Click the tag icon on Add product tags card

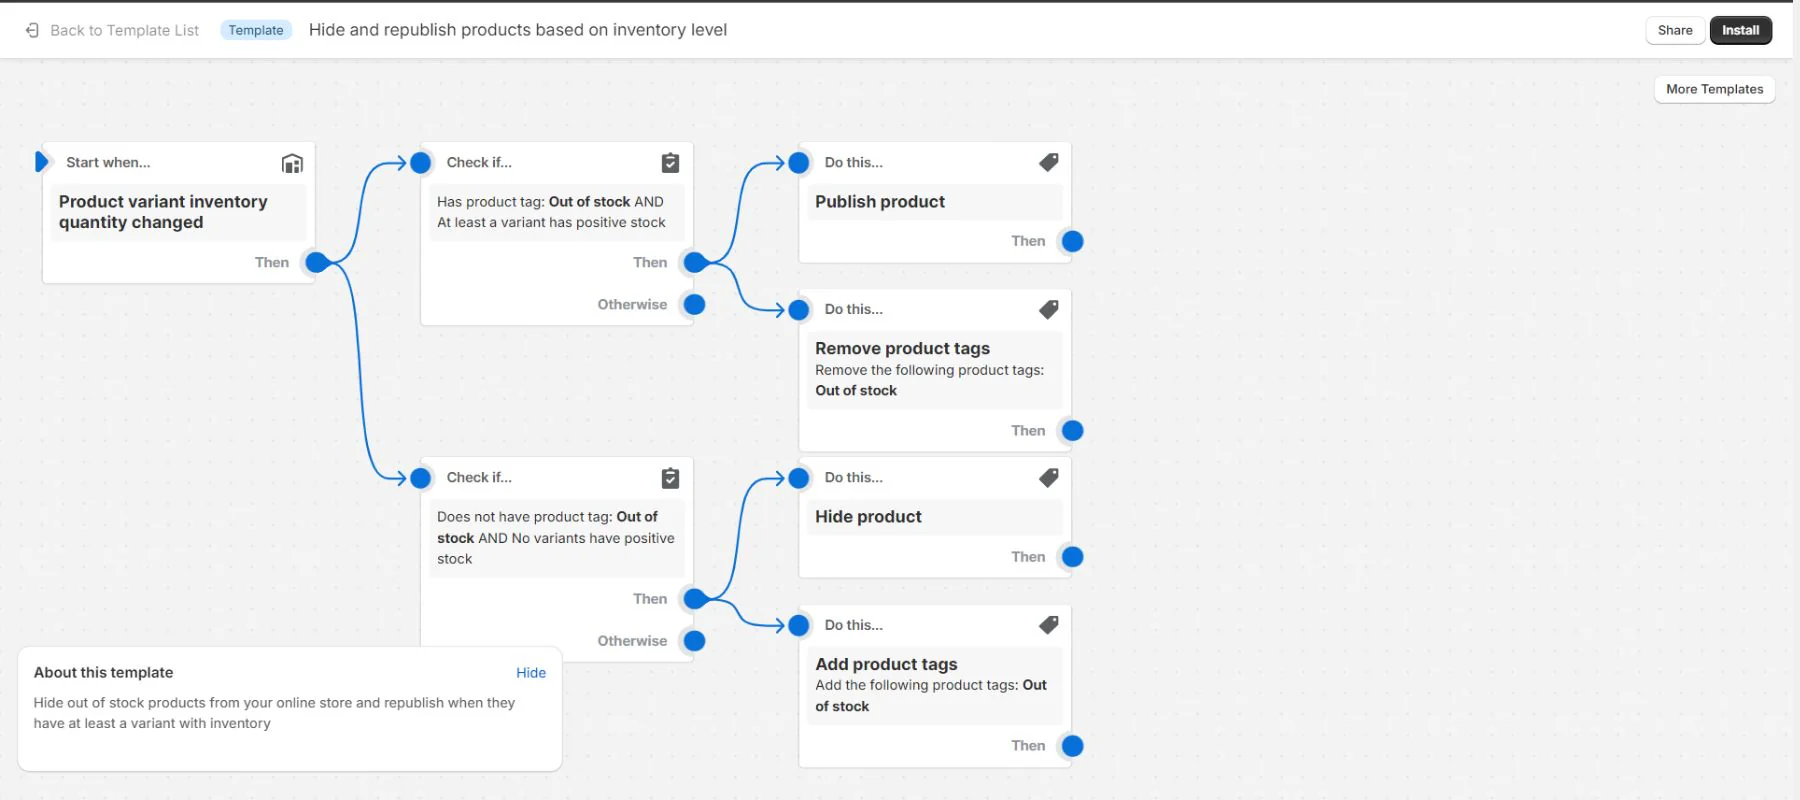coord(1048,625)
